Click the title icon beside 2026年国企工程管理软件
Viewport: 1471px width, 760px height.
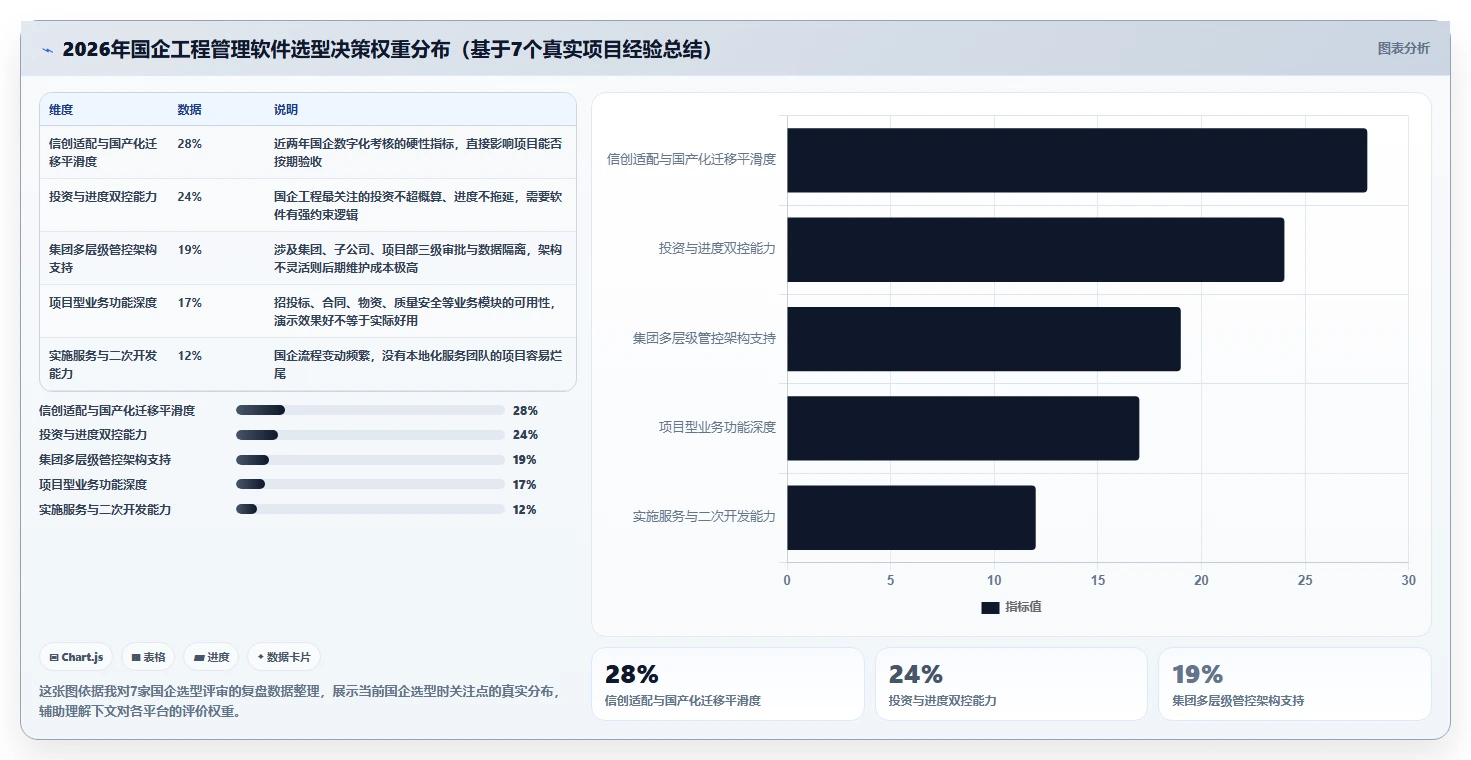click(x=47, y=50)
